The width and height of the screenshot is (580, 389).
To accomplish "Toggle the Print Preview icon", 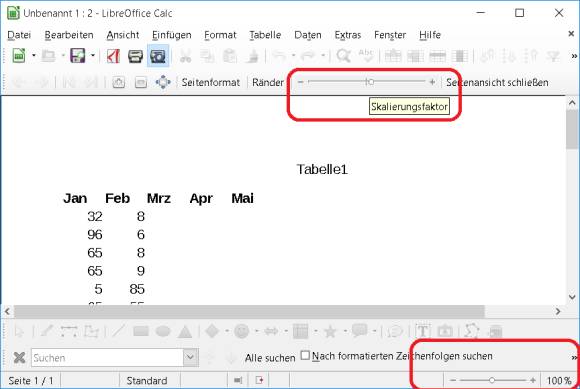I will tap(158, 56).
